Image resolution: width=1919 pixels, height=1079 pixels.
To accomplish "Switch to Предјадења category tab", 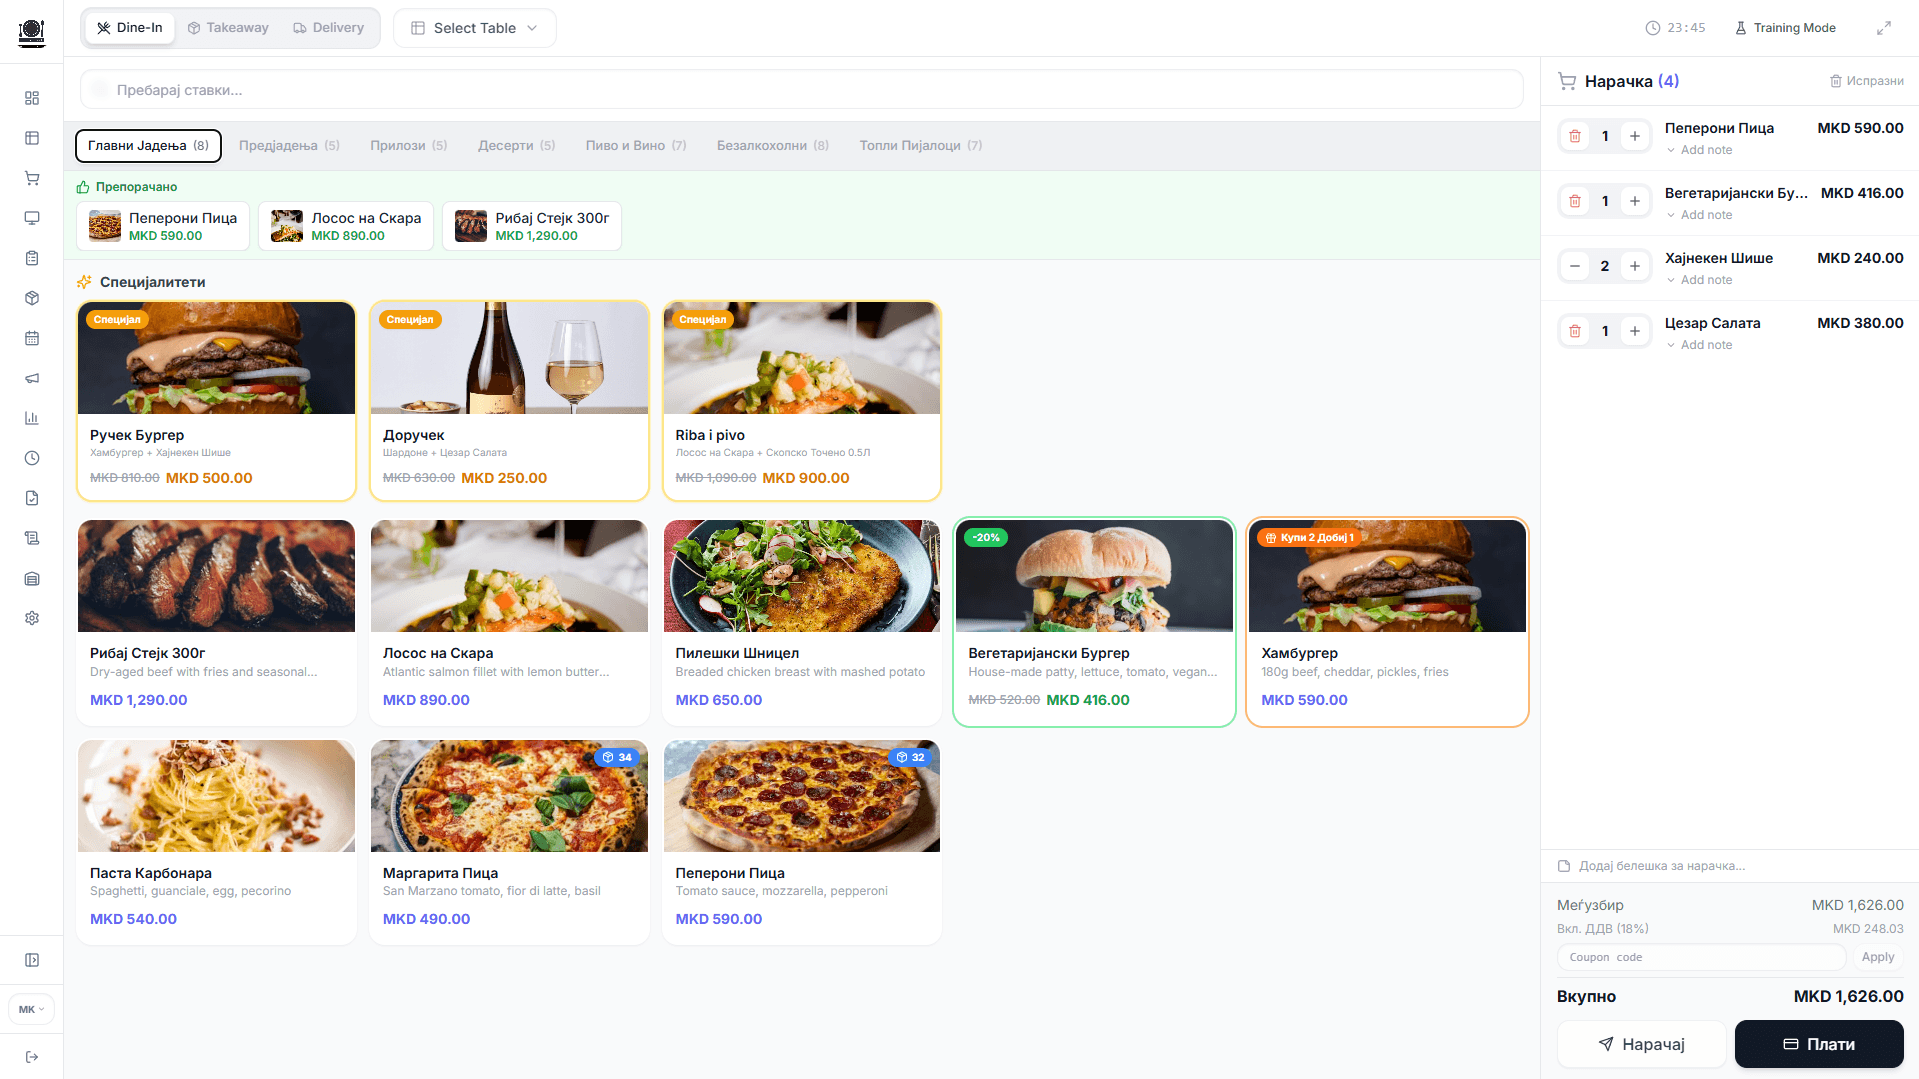I will coord(289,146).
